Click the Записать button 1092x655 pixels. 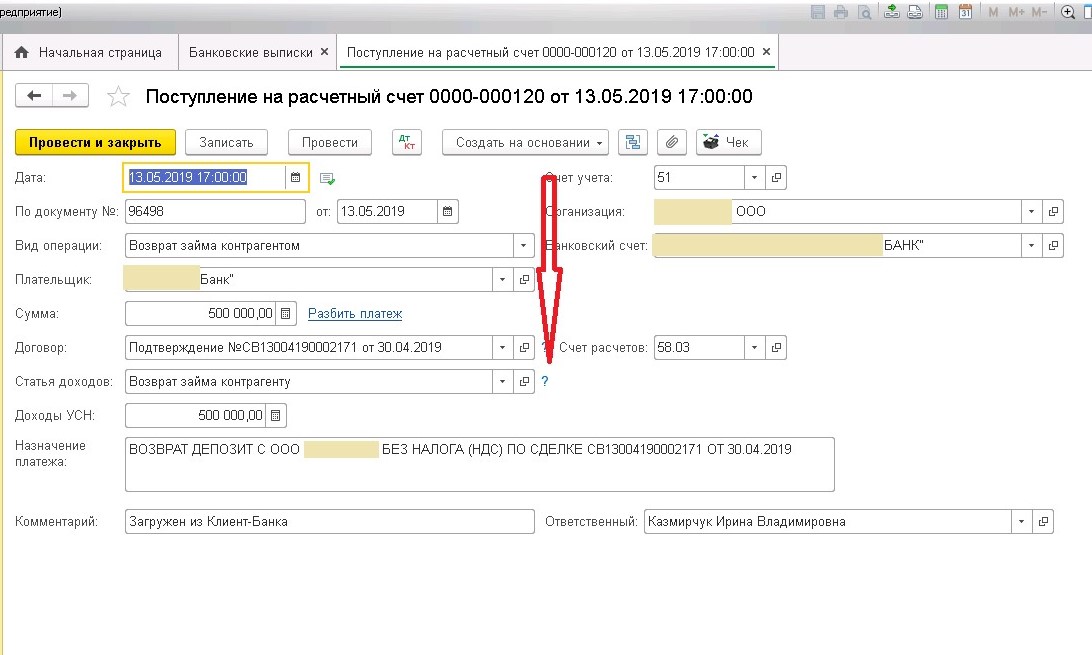click(x=226, y=142)
